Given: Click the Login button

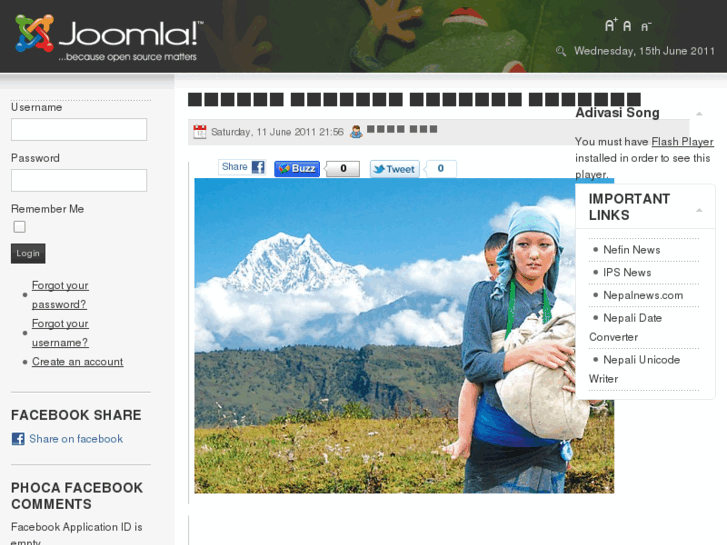Looking at the screenshot, I should click(x=28, y=253).
